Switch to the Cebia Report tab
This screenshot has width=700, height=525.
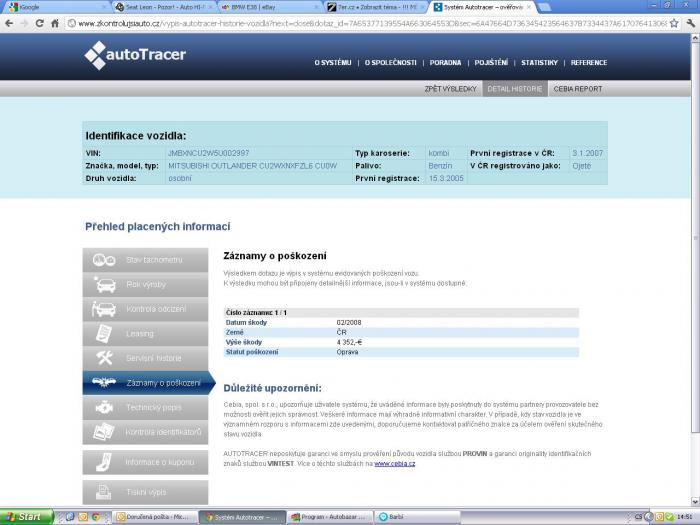577,89
